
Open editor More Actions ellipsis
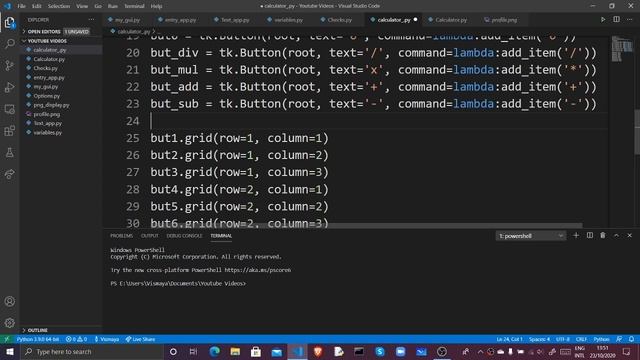coord(629,20)
